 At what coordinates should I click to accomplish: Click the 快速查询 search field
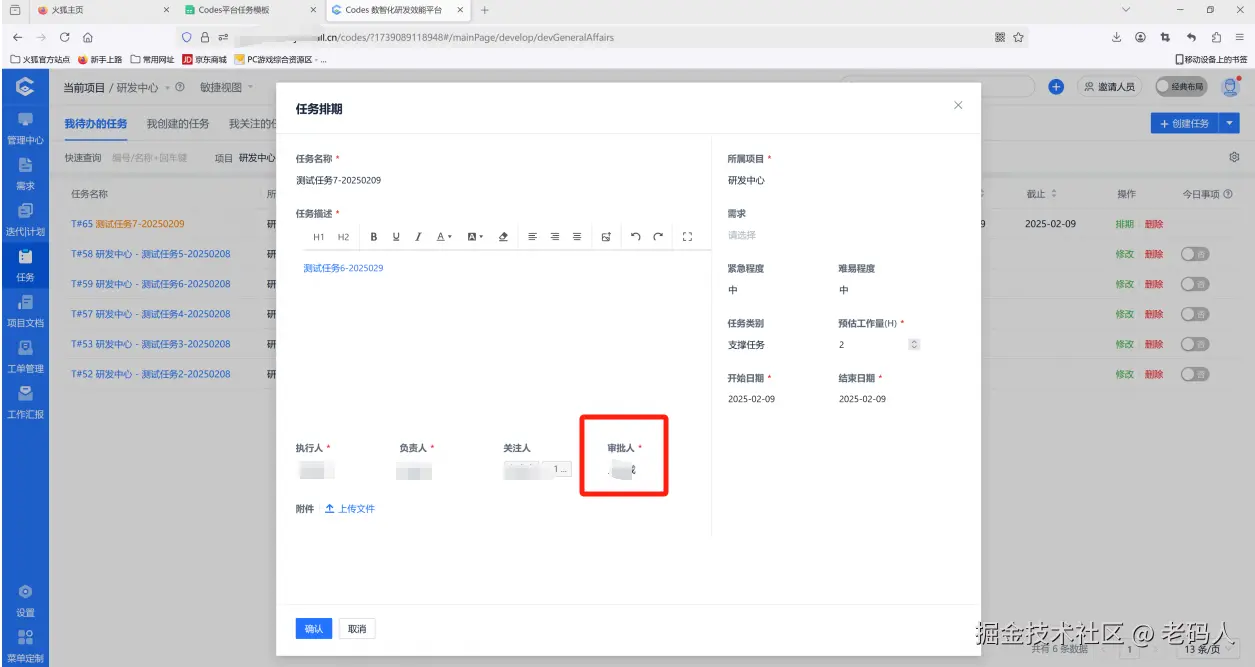click(150, 158)
